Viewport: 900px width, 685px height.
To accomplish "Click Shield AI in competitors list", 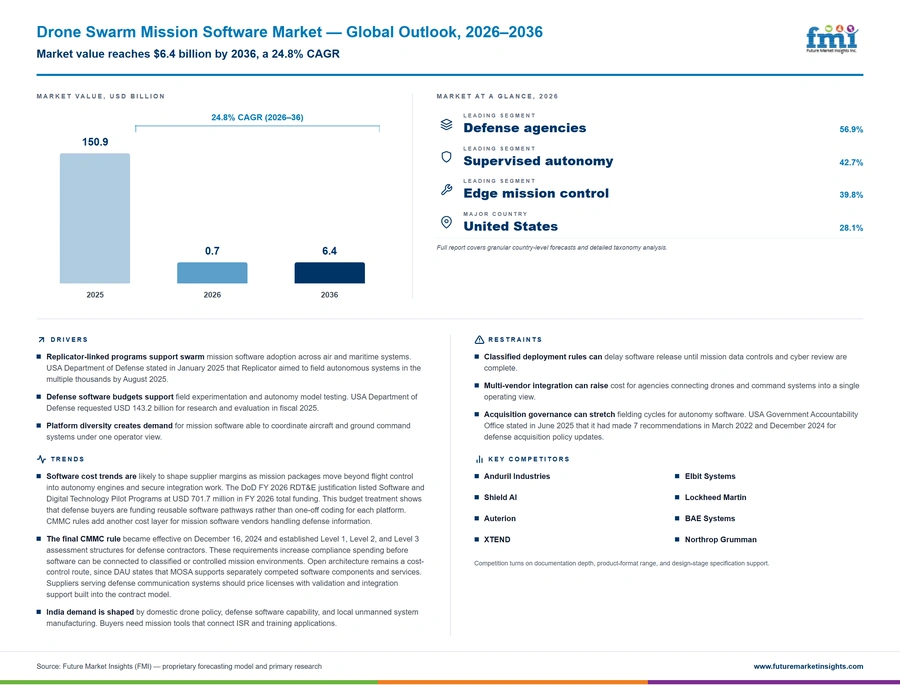I will click(500, 497).
